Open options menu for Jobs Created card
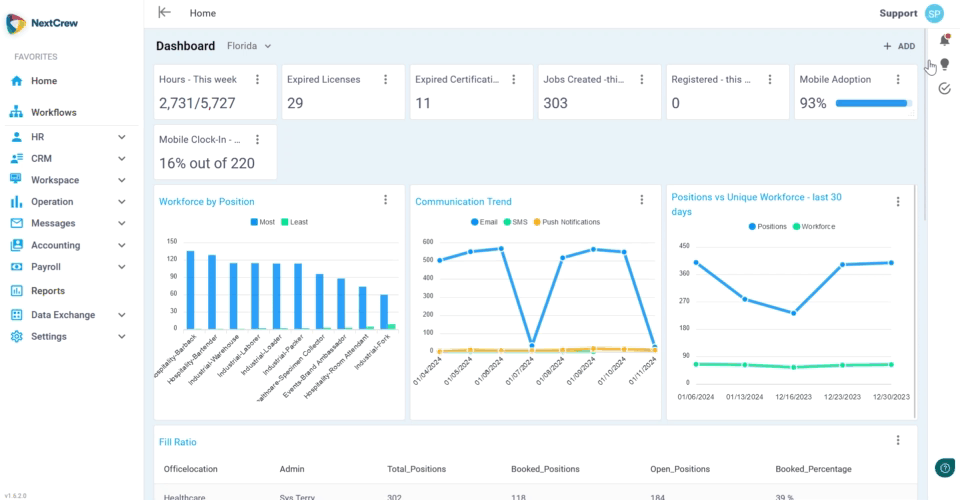960x500 pixels. point(642,80)
